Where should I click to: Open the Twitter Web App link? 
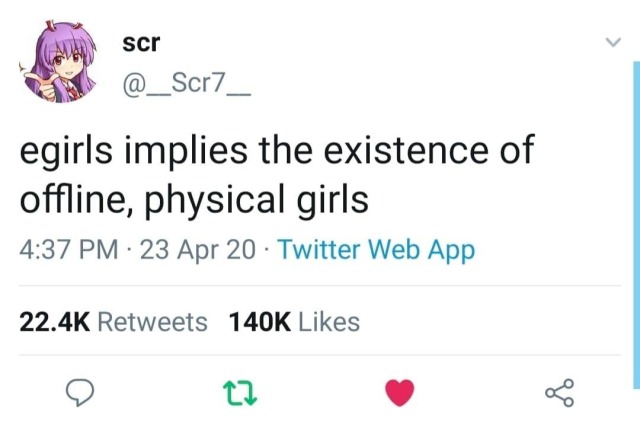(375, 250)
